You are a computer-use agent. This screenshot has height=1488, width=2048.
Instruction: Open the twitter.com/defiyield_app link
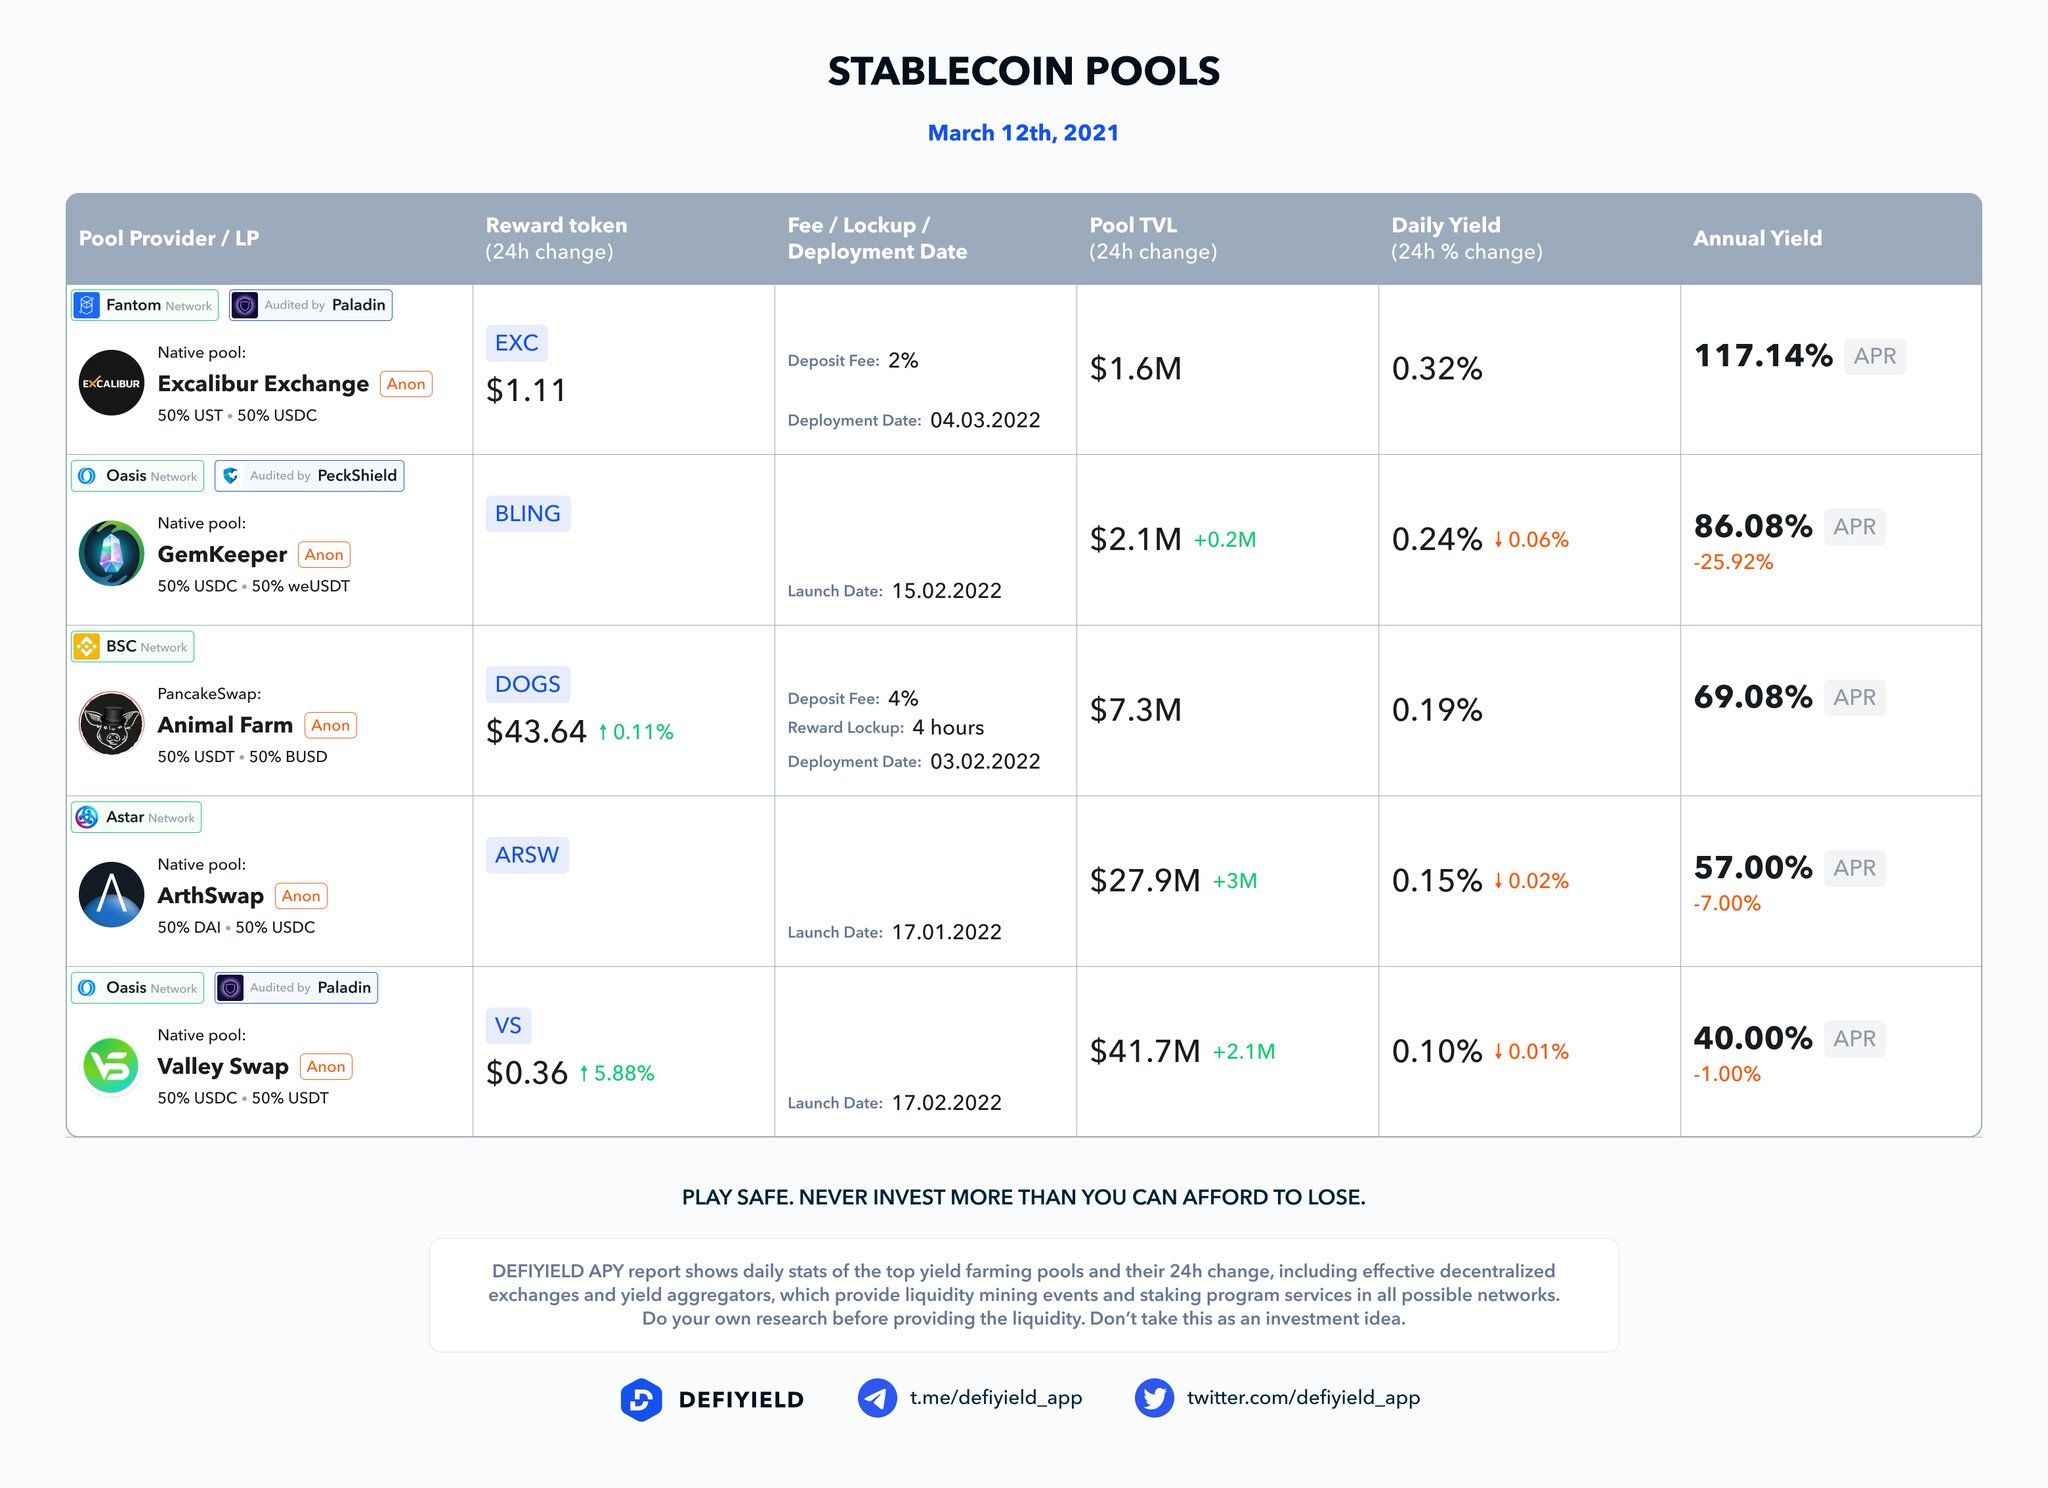click(x=1303, y=1398)
